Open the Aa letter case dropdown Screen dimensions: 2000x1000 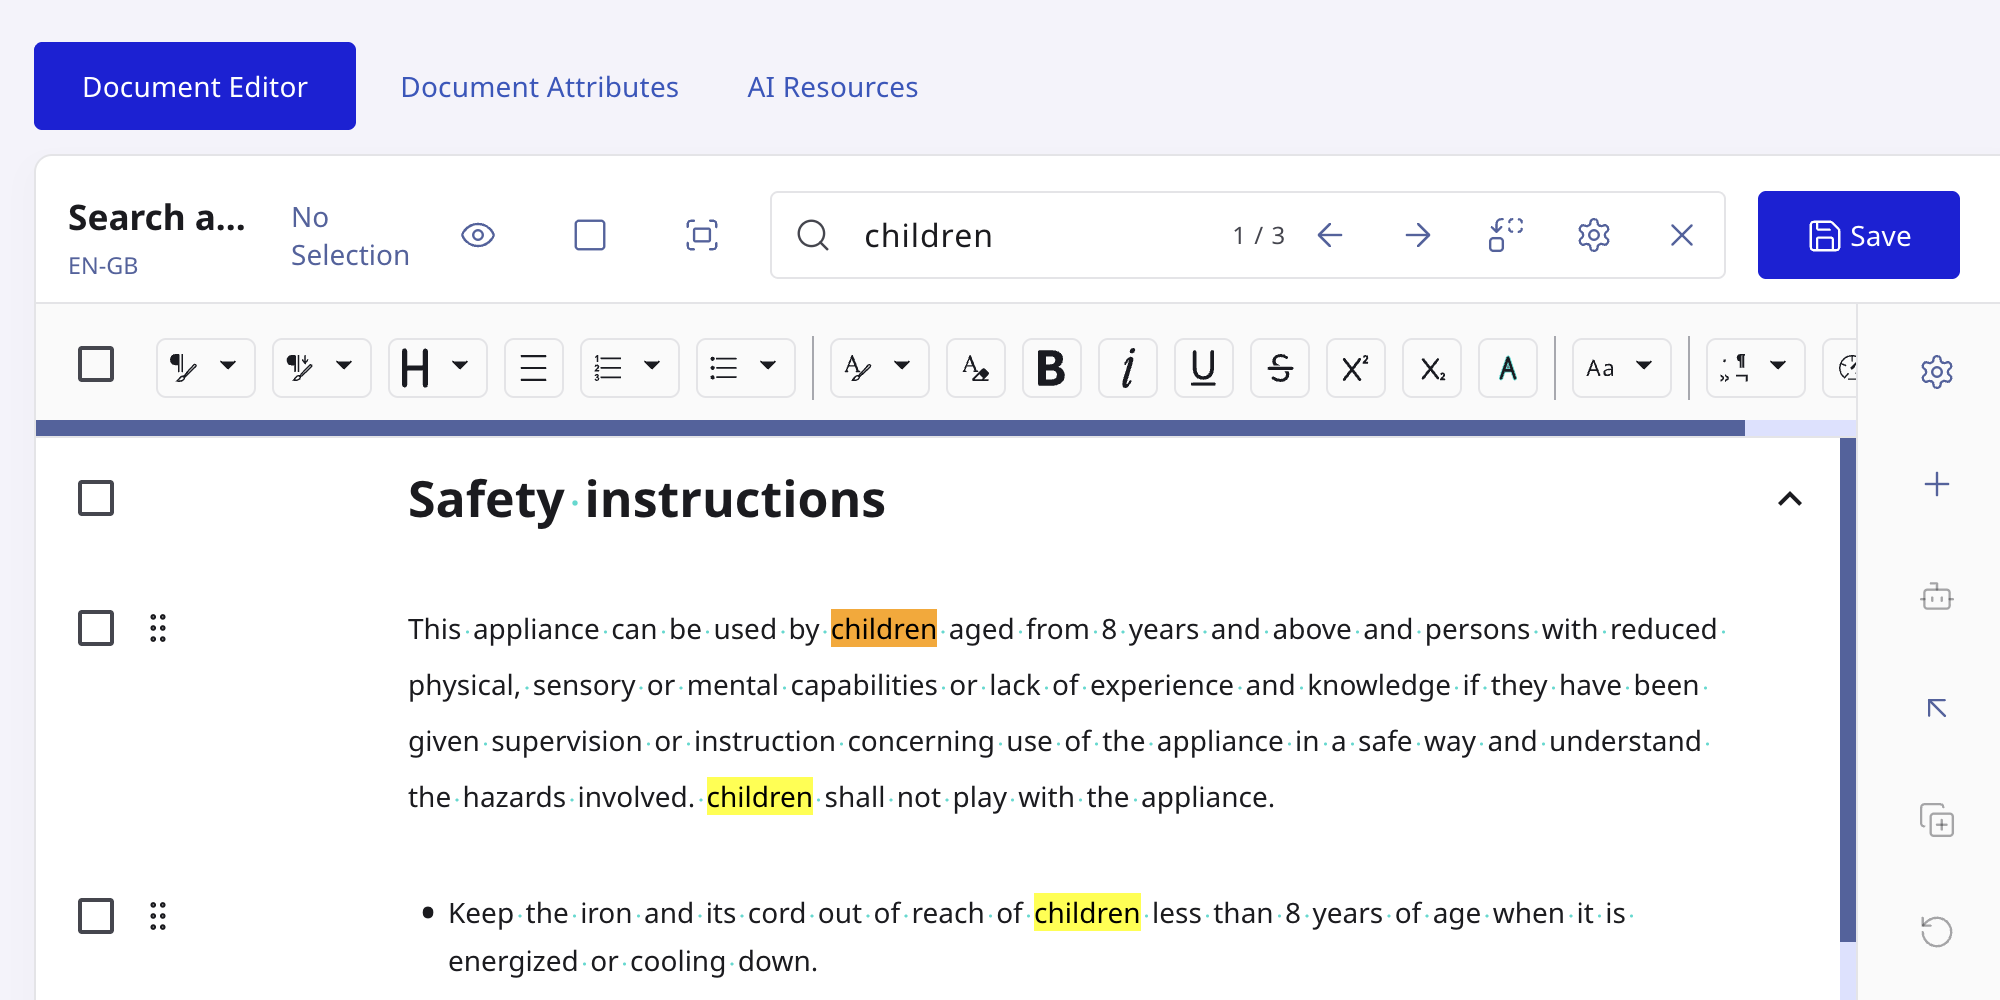click(x=1621, y=368)
